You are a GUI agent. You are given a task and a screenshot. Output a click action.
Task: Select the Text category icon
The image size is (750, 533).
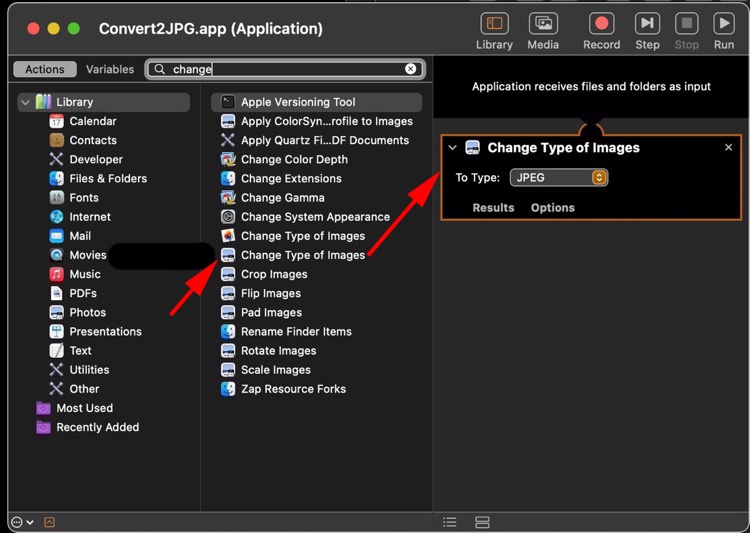(x=56, y=351)
